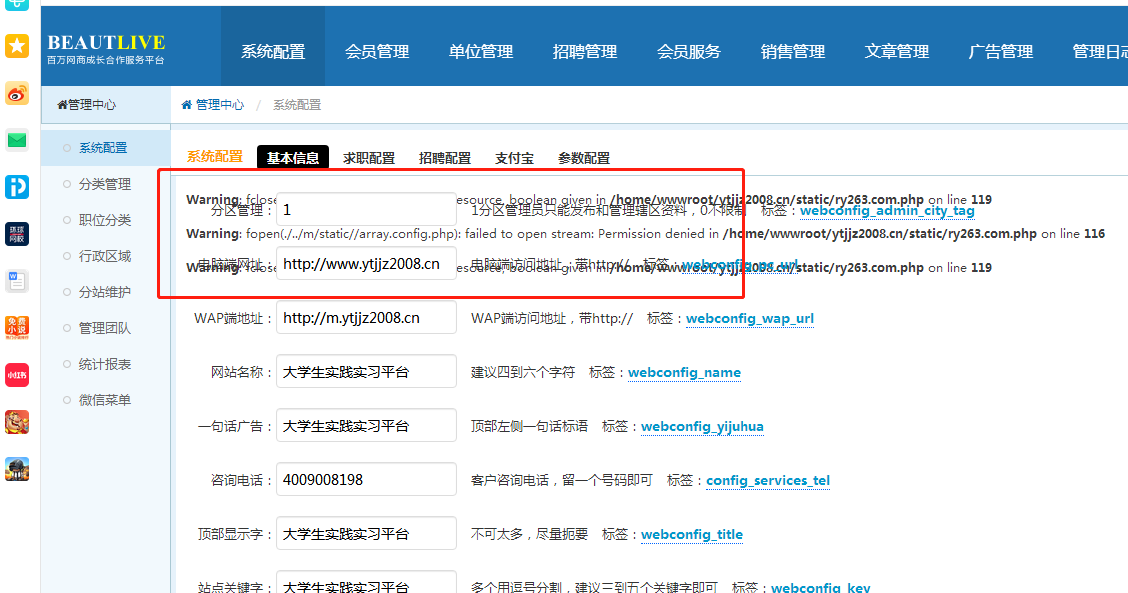The width and height of the screenshot is (1128, 593).
Task: Open 免费小说 from the sidebar
Action: pos(16,327)
